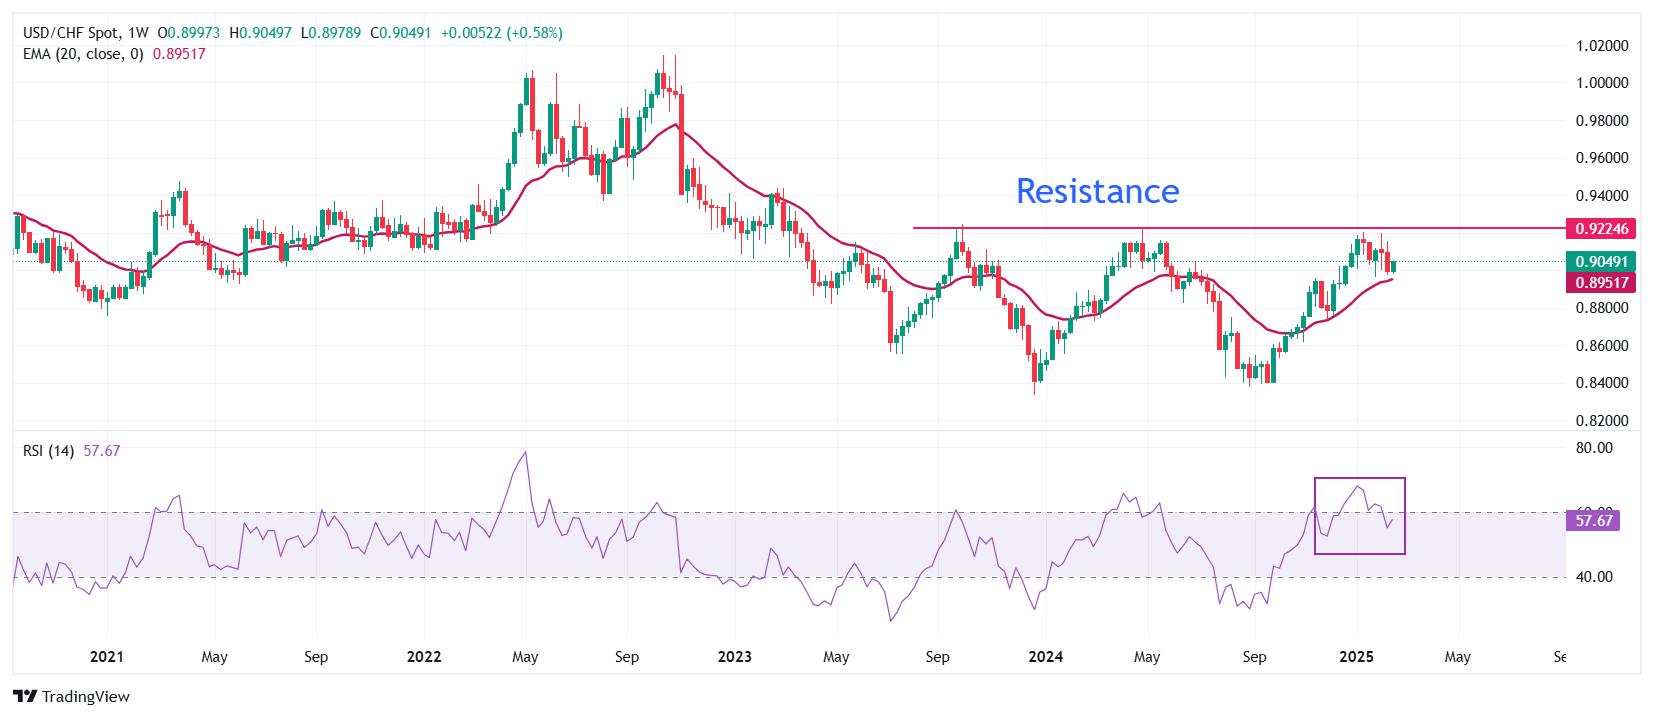This screenshot has height=718, width=1654.
Task: Click the 2021 time axis marker
Action: pyautogui.click(x=107, y=657)
